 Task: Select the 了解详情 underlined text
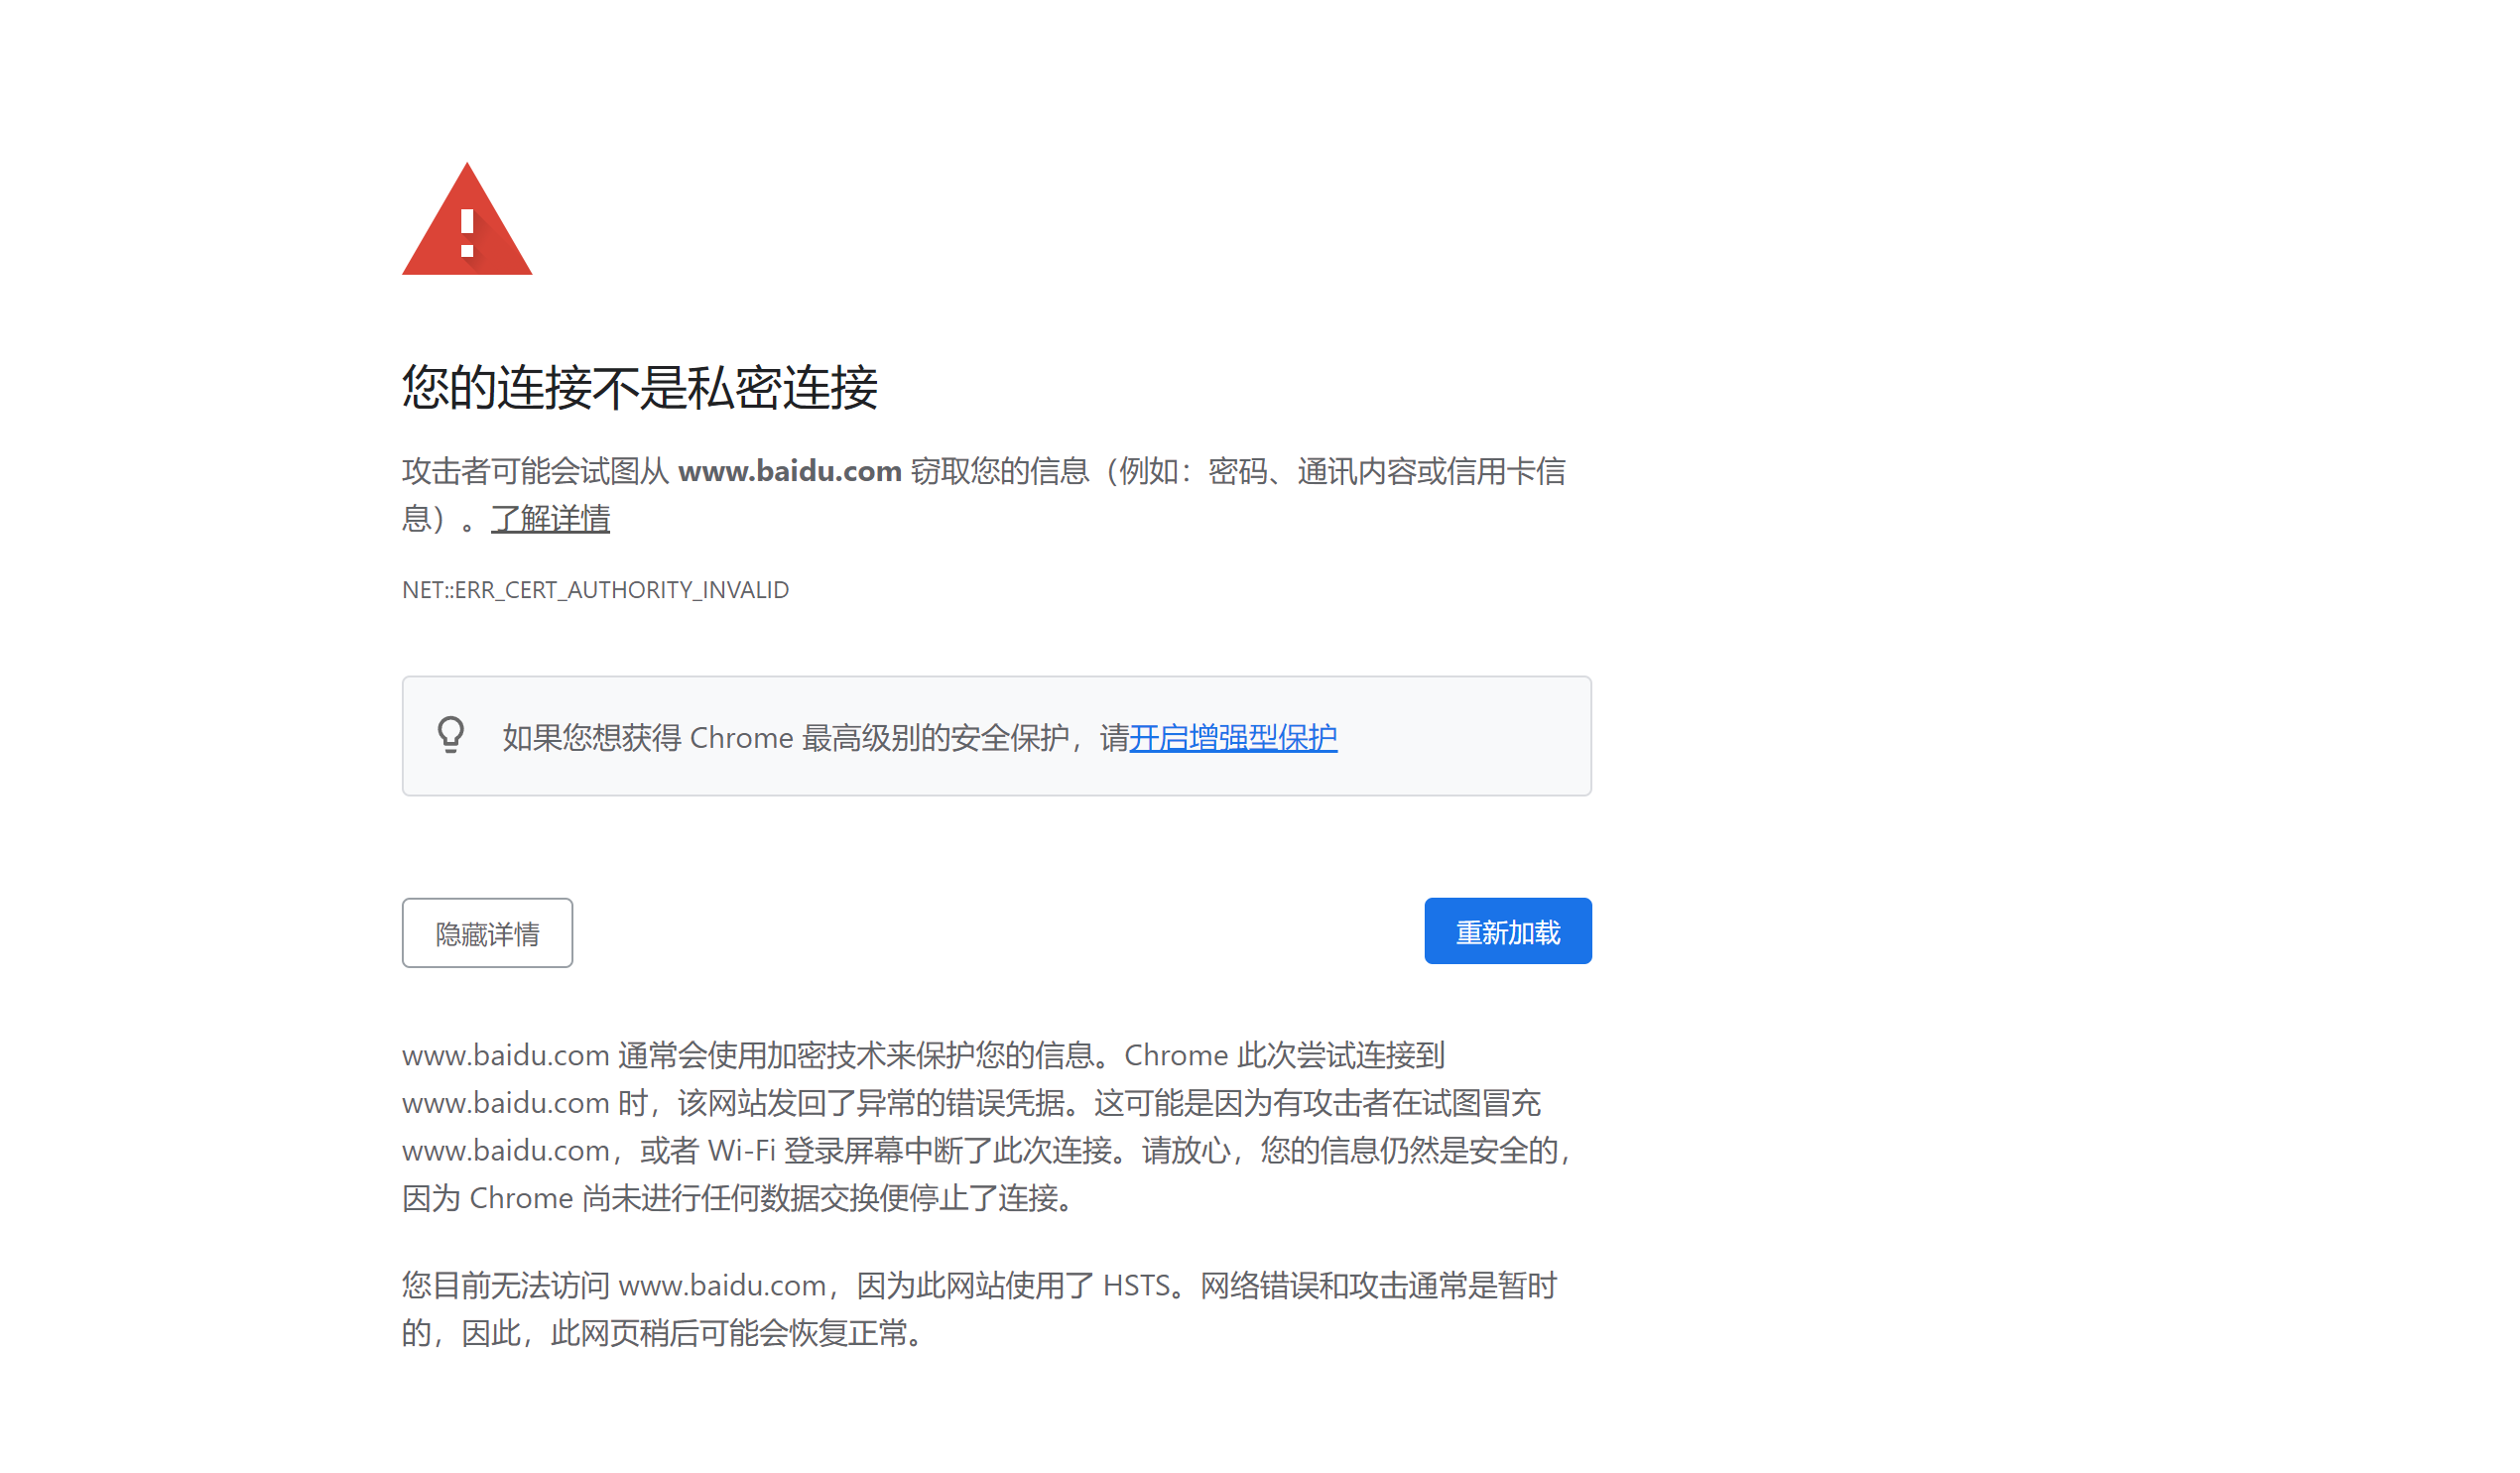point(550,519)
